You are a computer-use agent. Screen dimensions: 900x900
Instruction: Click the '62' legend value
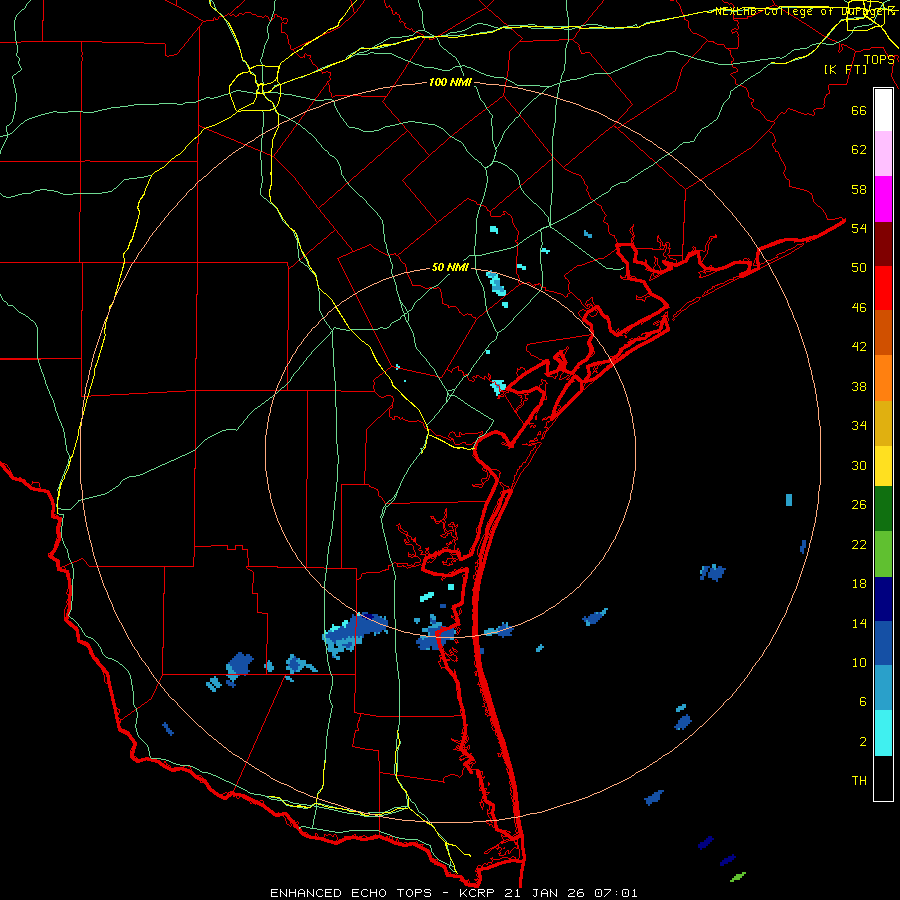coord(859,149)
